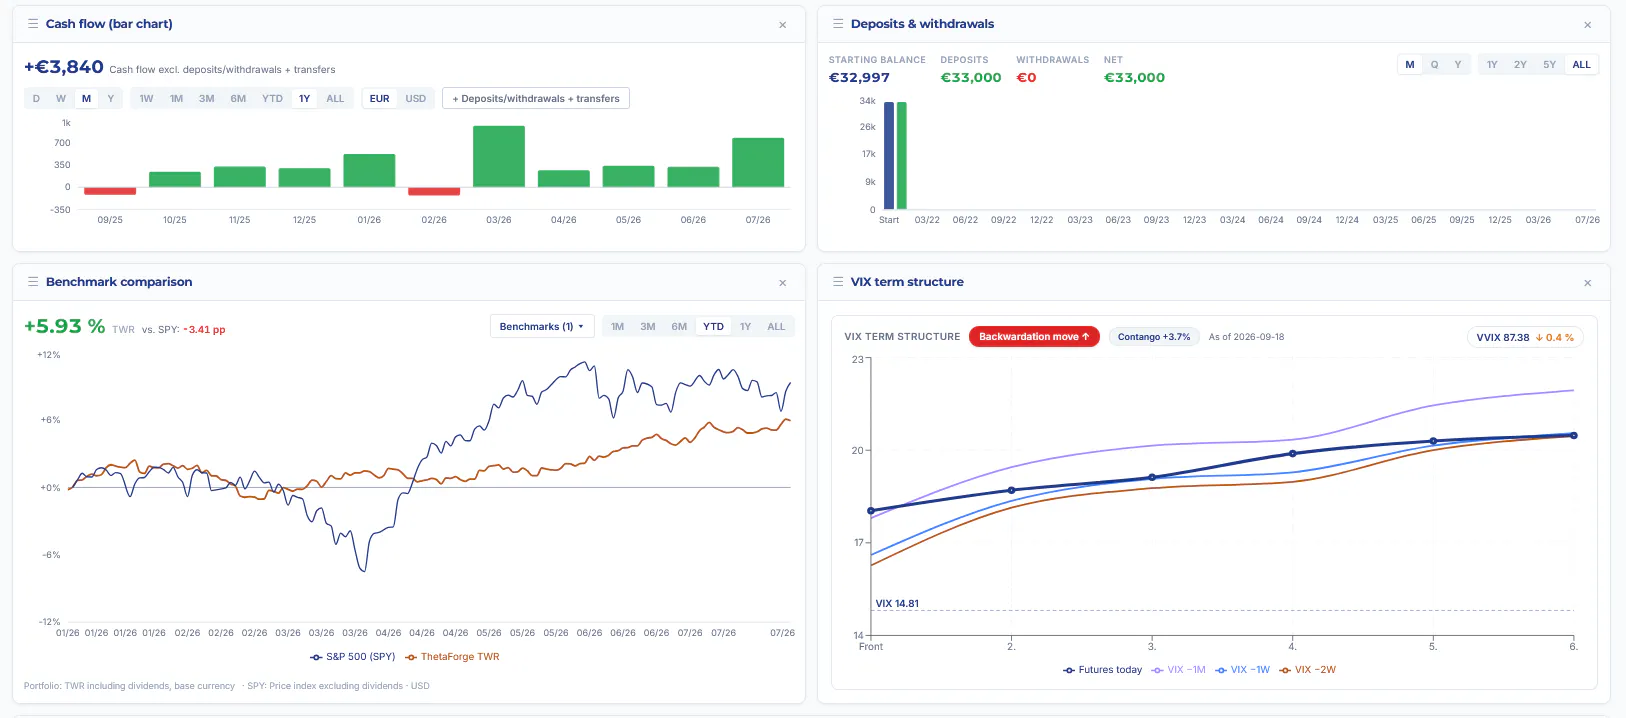Toggle the VIX −2W legend series
Screen dimensions: 1626x718
1307,670
